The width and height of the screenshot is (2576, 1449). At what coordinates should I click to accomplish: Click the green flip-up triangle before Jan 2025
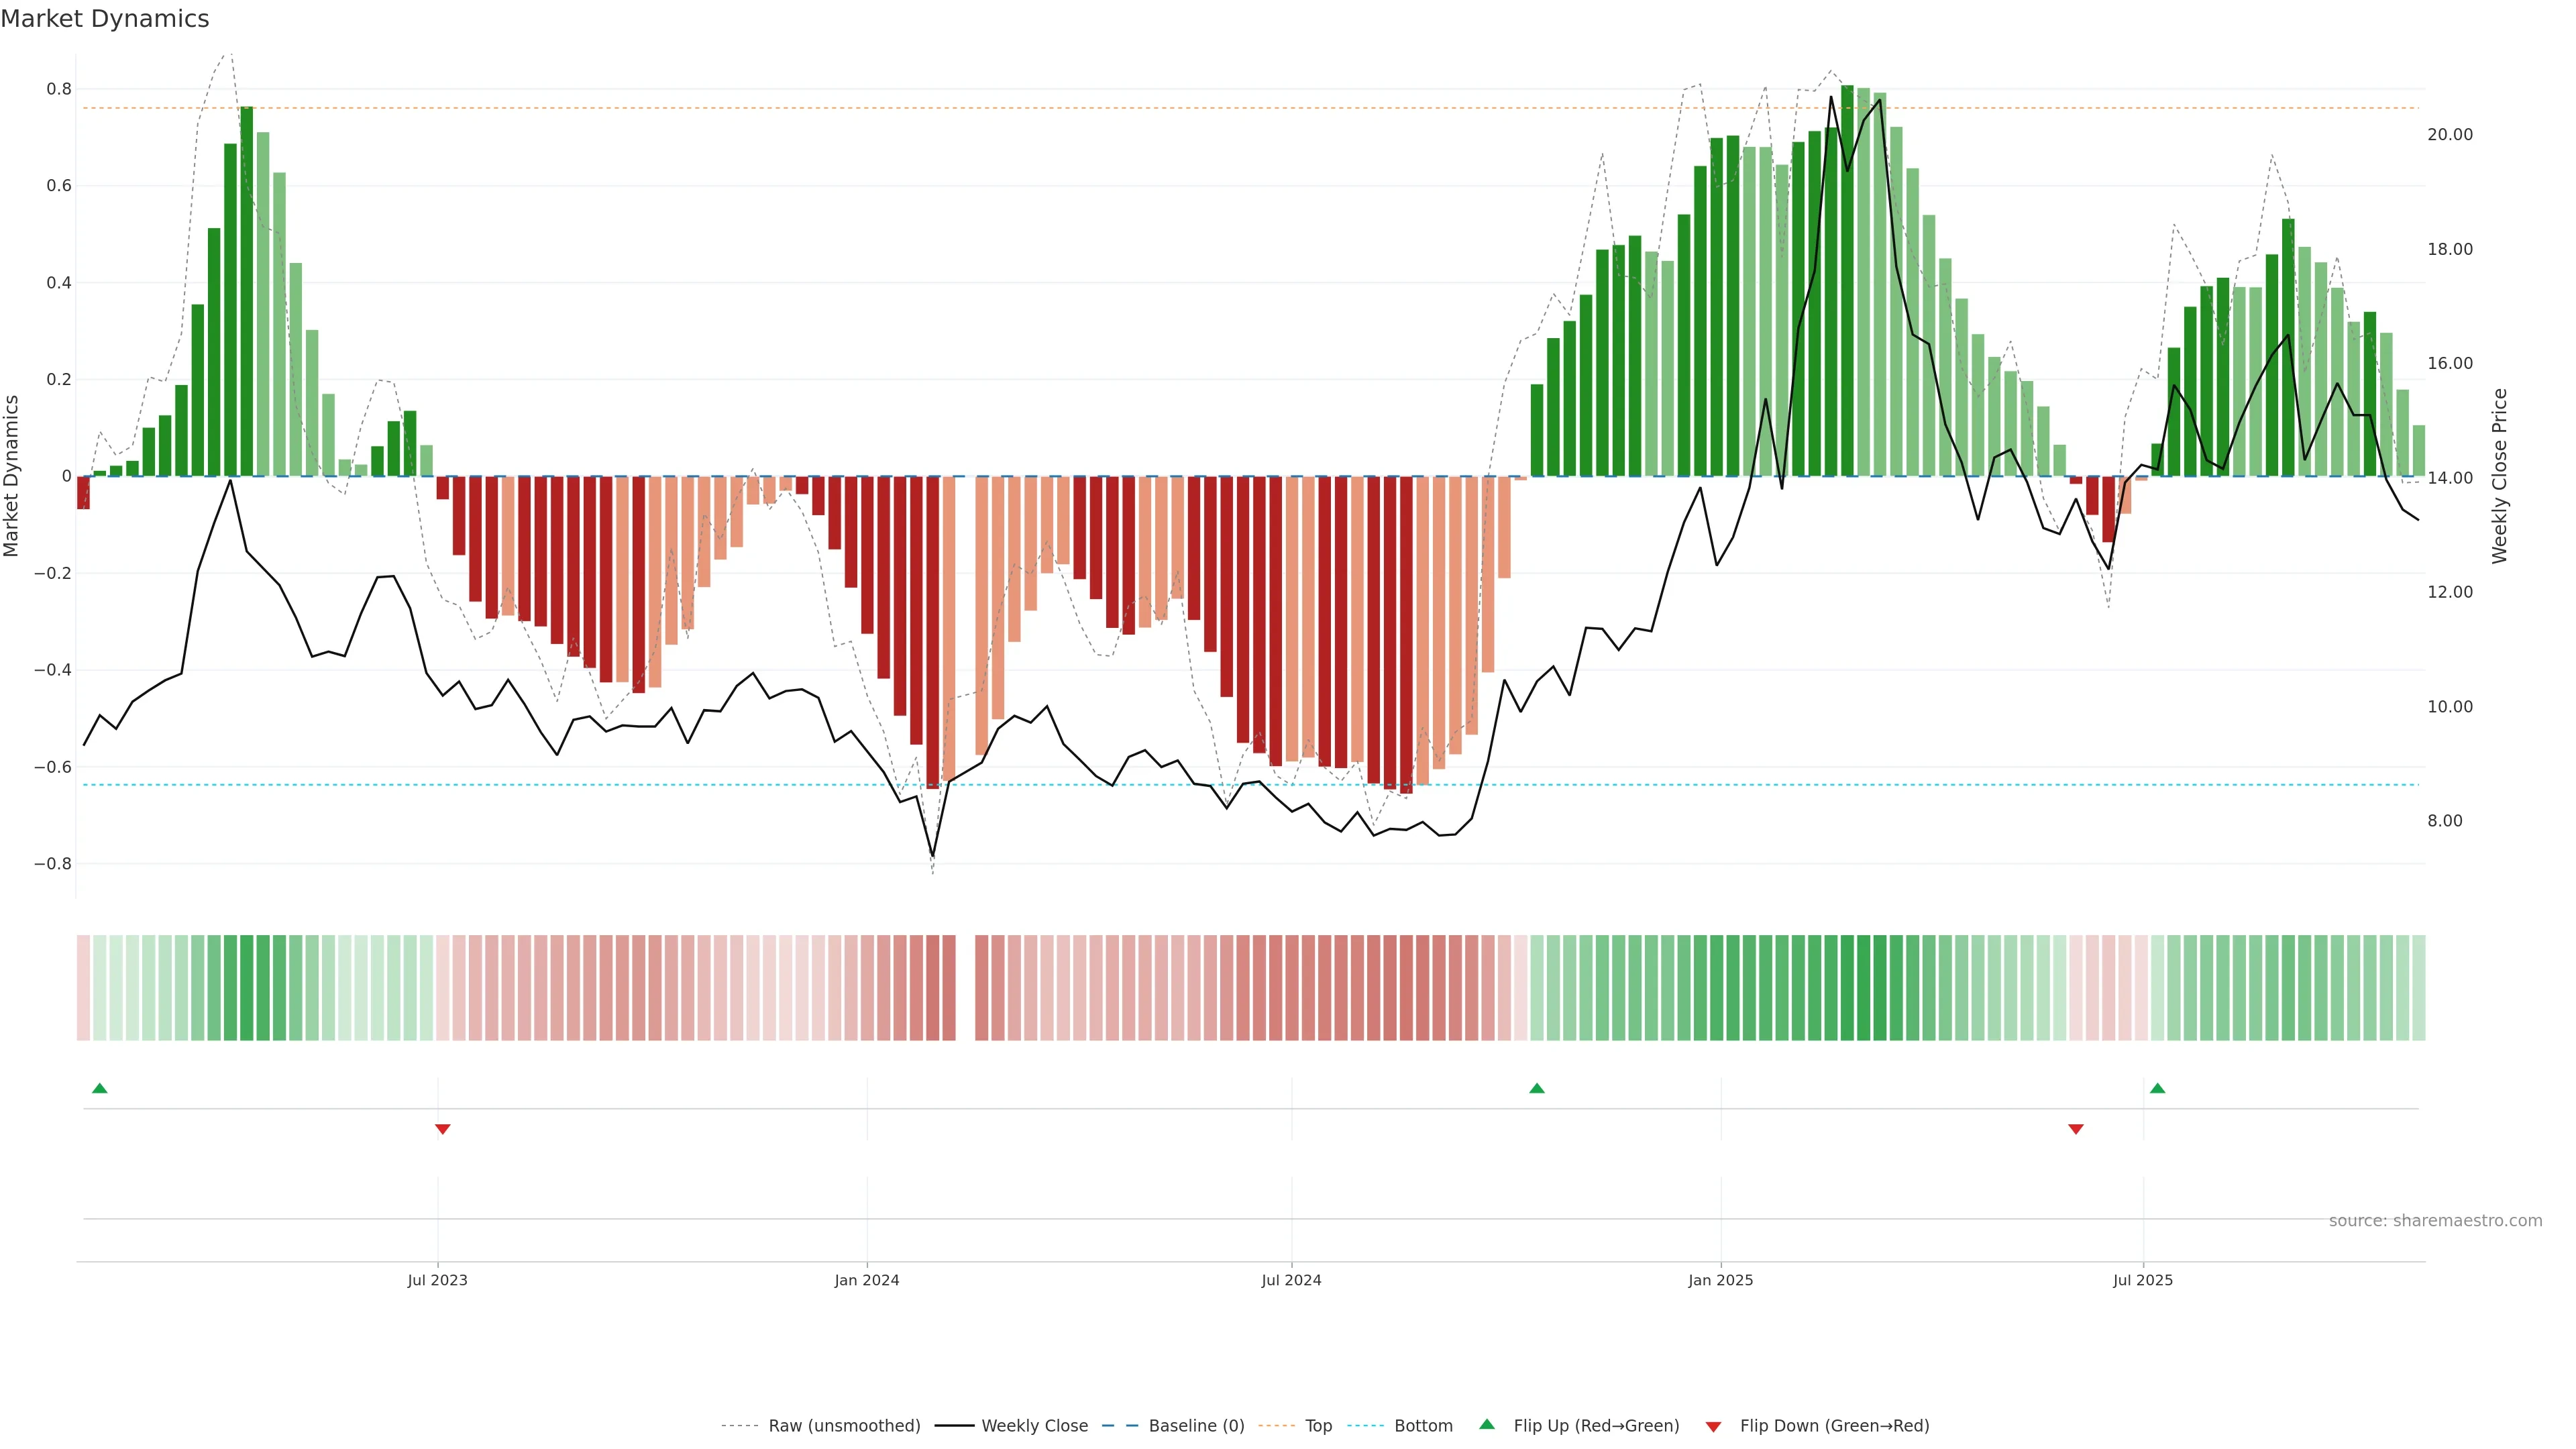coord(1537,1088)
